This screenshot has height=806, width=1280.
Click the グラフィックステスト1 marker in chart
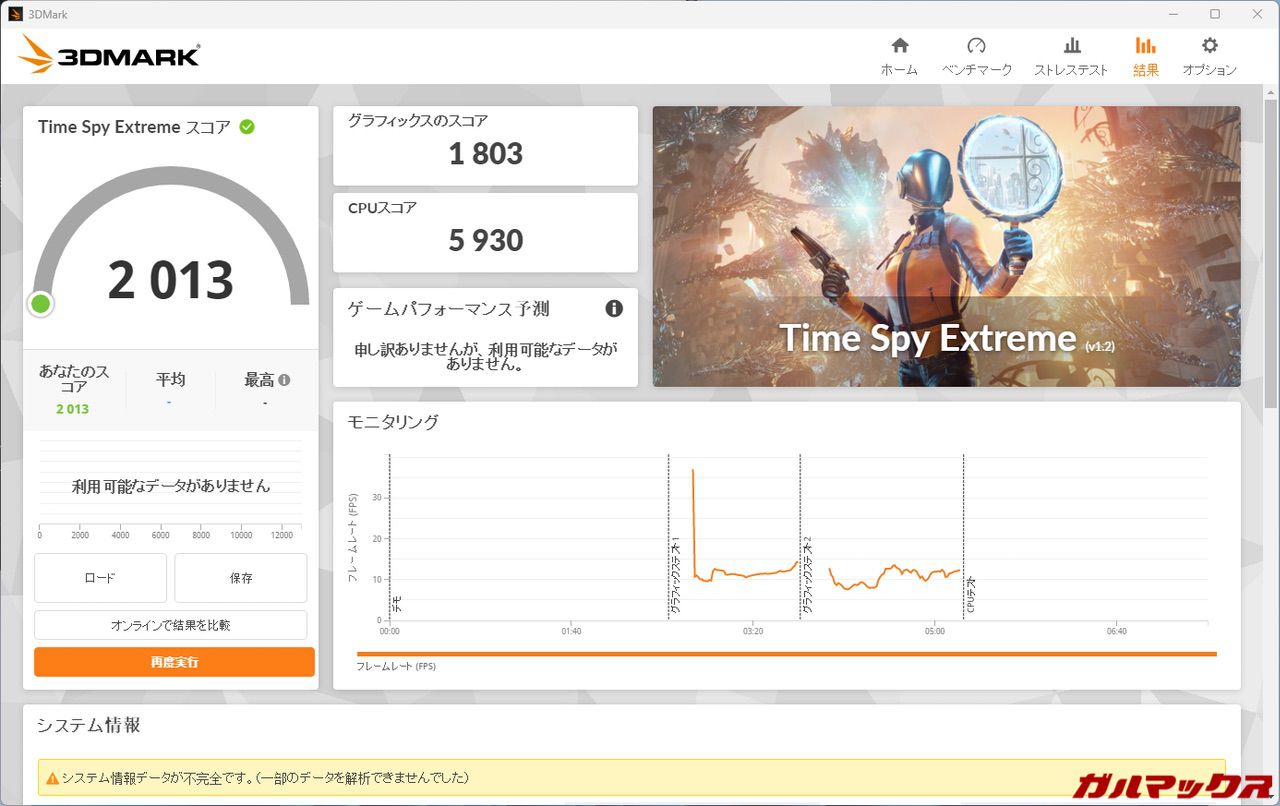676,574
